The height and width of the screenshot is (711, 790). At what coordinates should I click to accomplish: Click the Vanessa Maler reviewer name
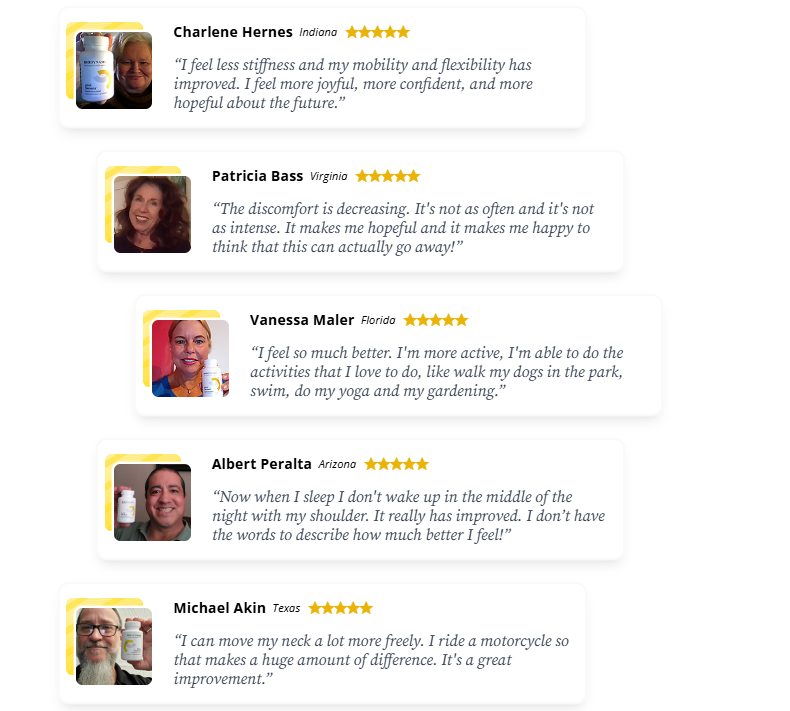tap(302, 320)
